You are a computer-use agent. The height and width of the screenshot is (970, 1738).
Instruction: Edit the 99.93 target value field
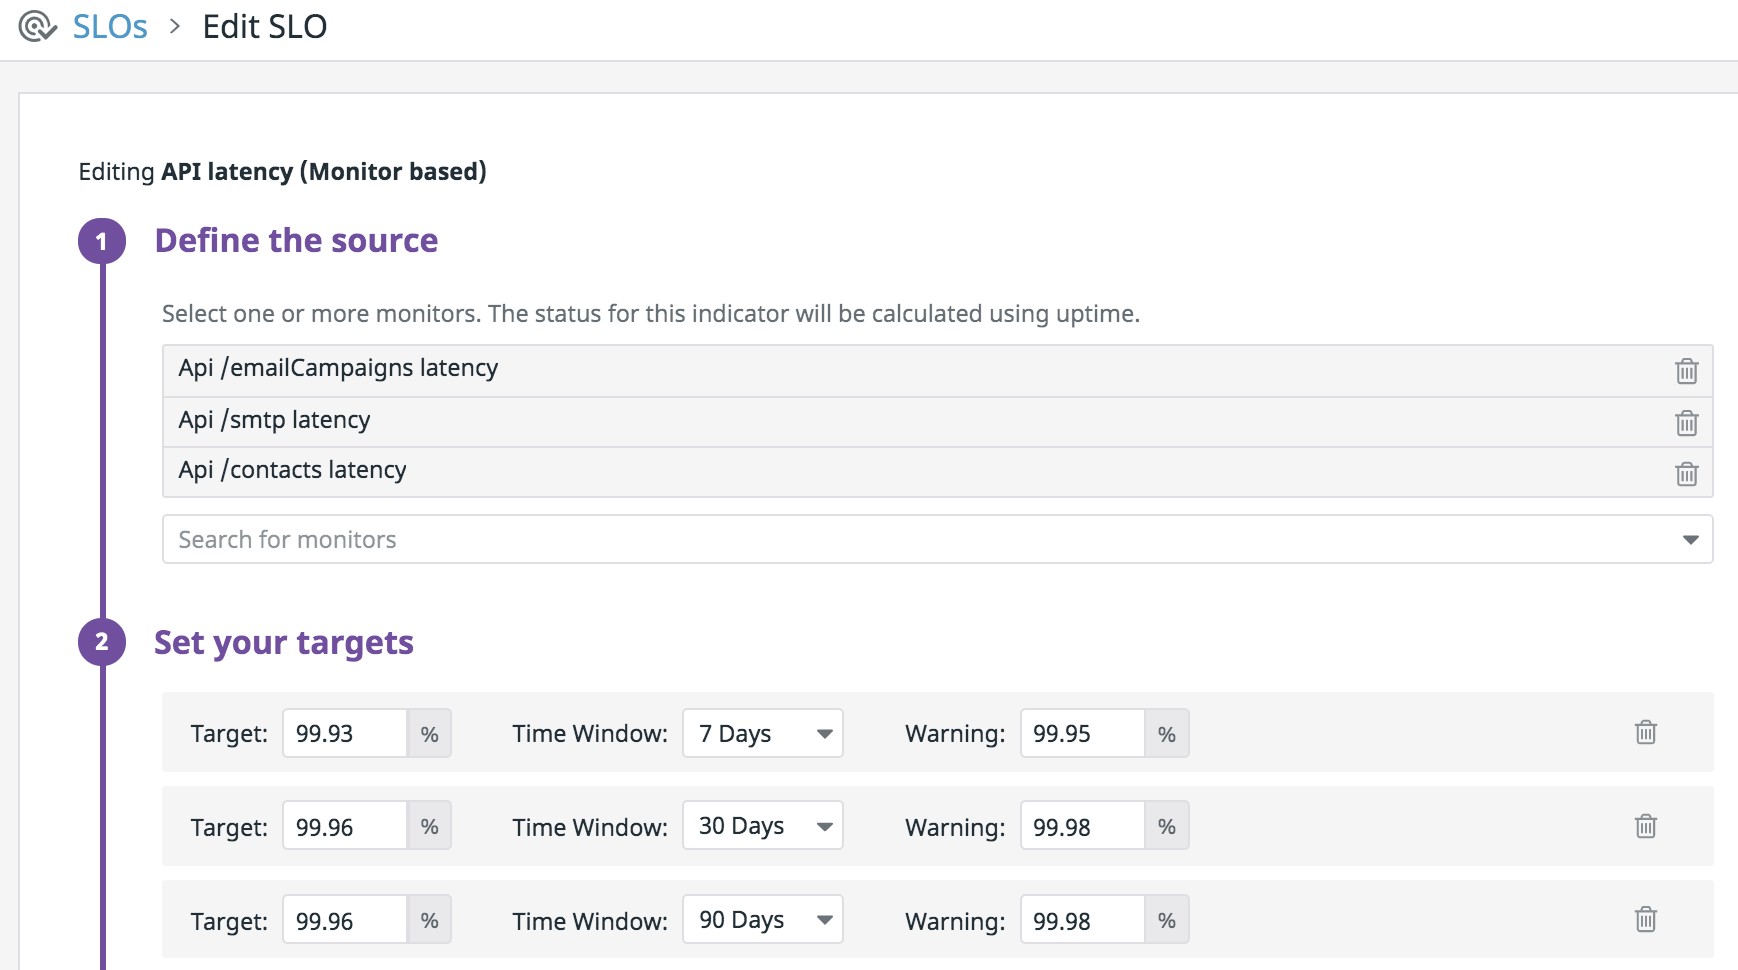tap(345, 734)
